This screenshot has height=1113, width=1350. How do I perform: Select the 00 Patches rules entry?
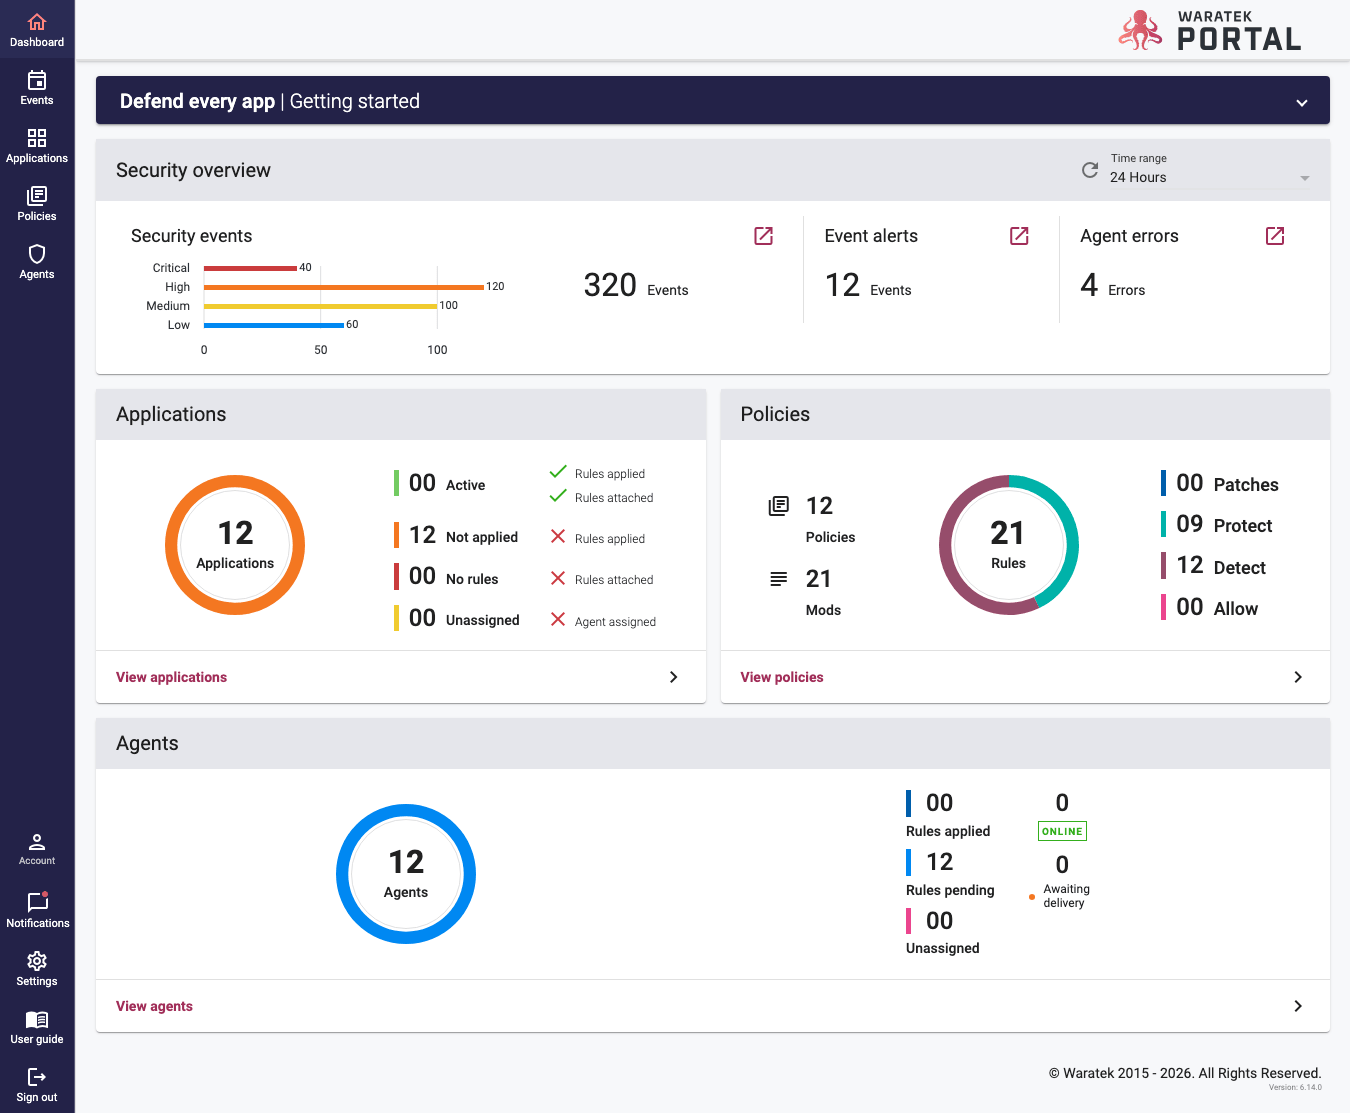pyautogui.click(x=1219, y=483)
